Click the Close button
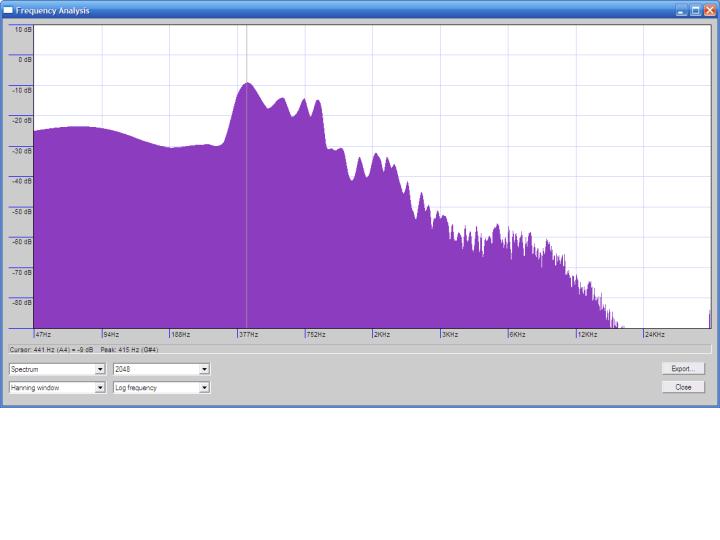 pyautogui.click(x=683, y=387)
